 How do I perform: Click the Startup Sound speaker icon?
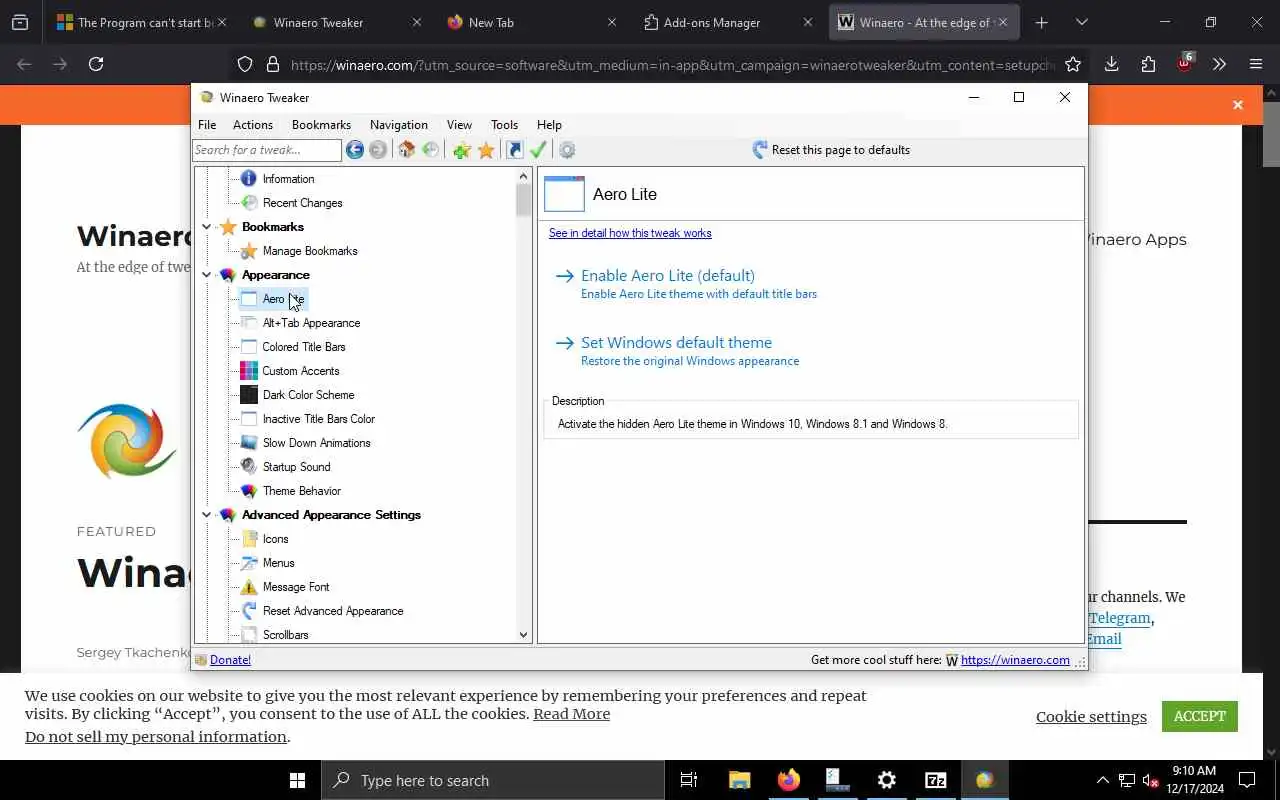[x=249, y=467]
